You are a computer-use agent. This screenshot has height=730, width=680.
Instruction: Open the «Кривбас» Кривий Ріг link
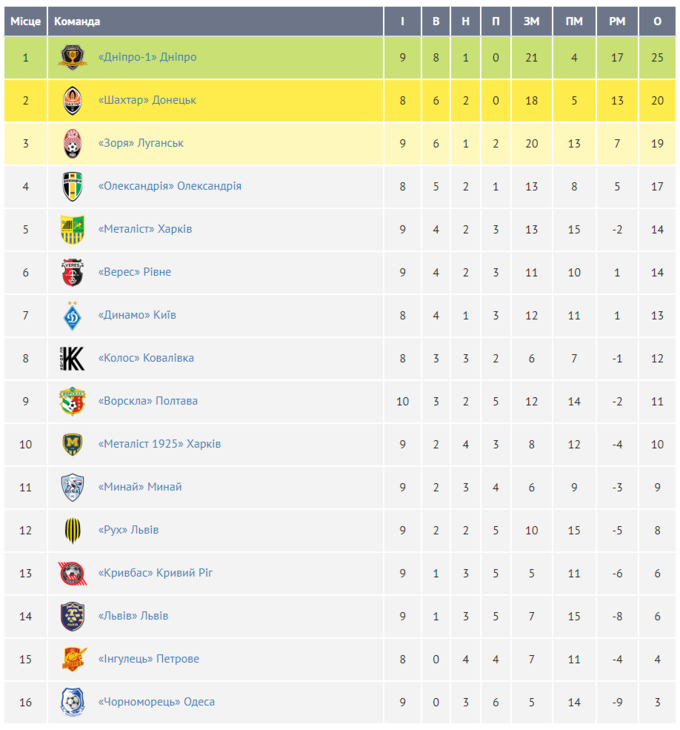[x=155, y=574]
